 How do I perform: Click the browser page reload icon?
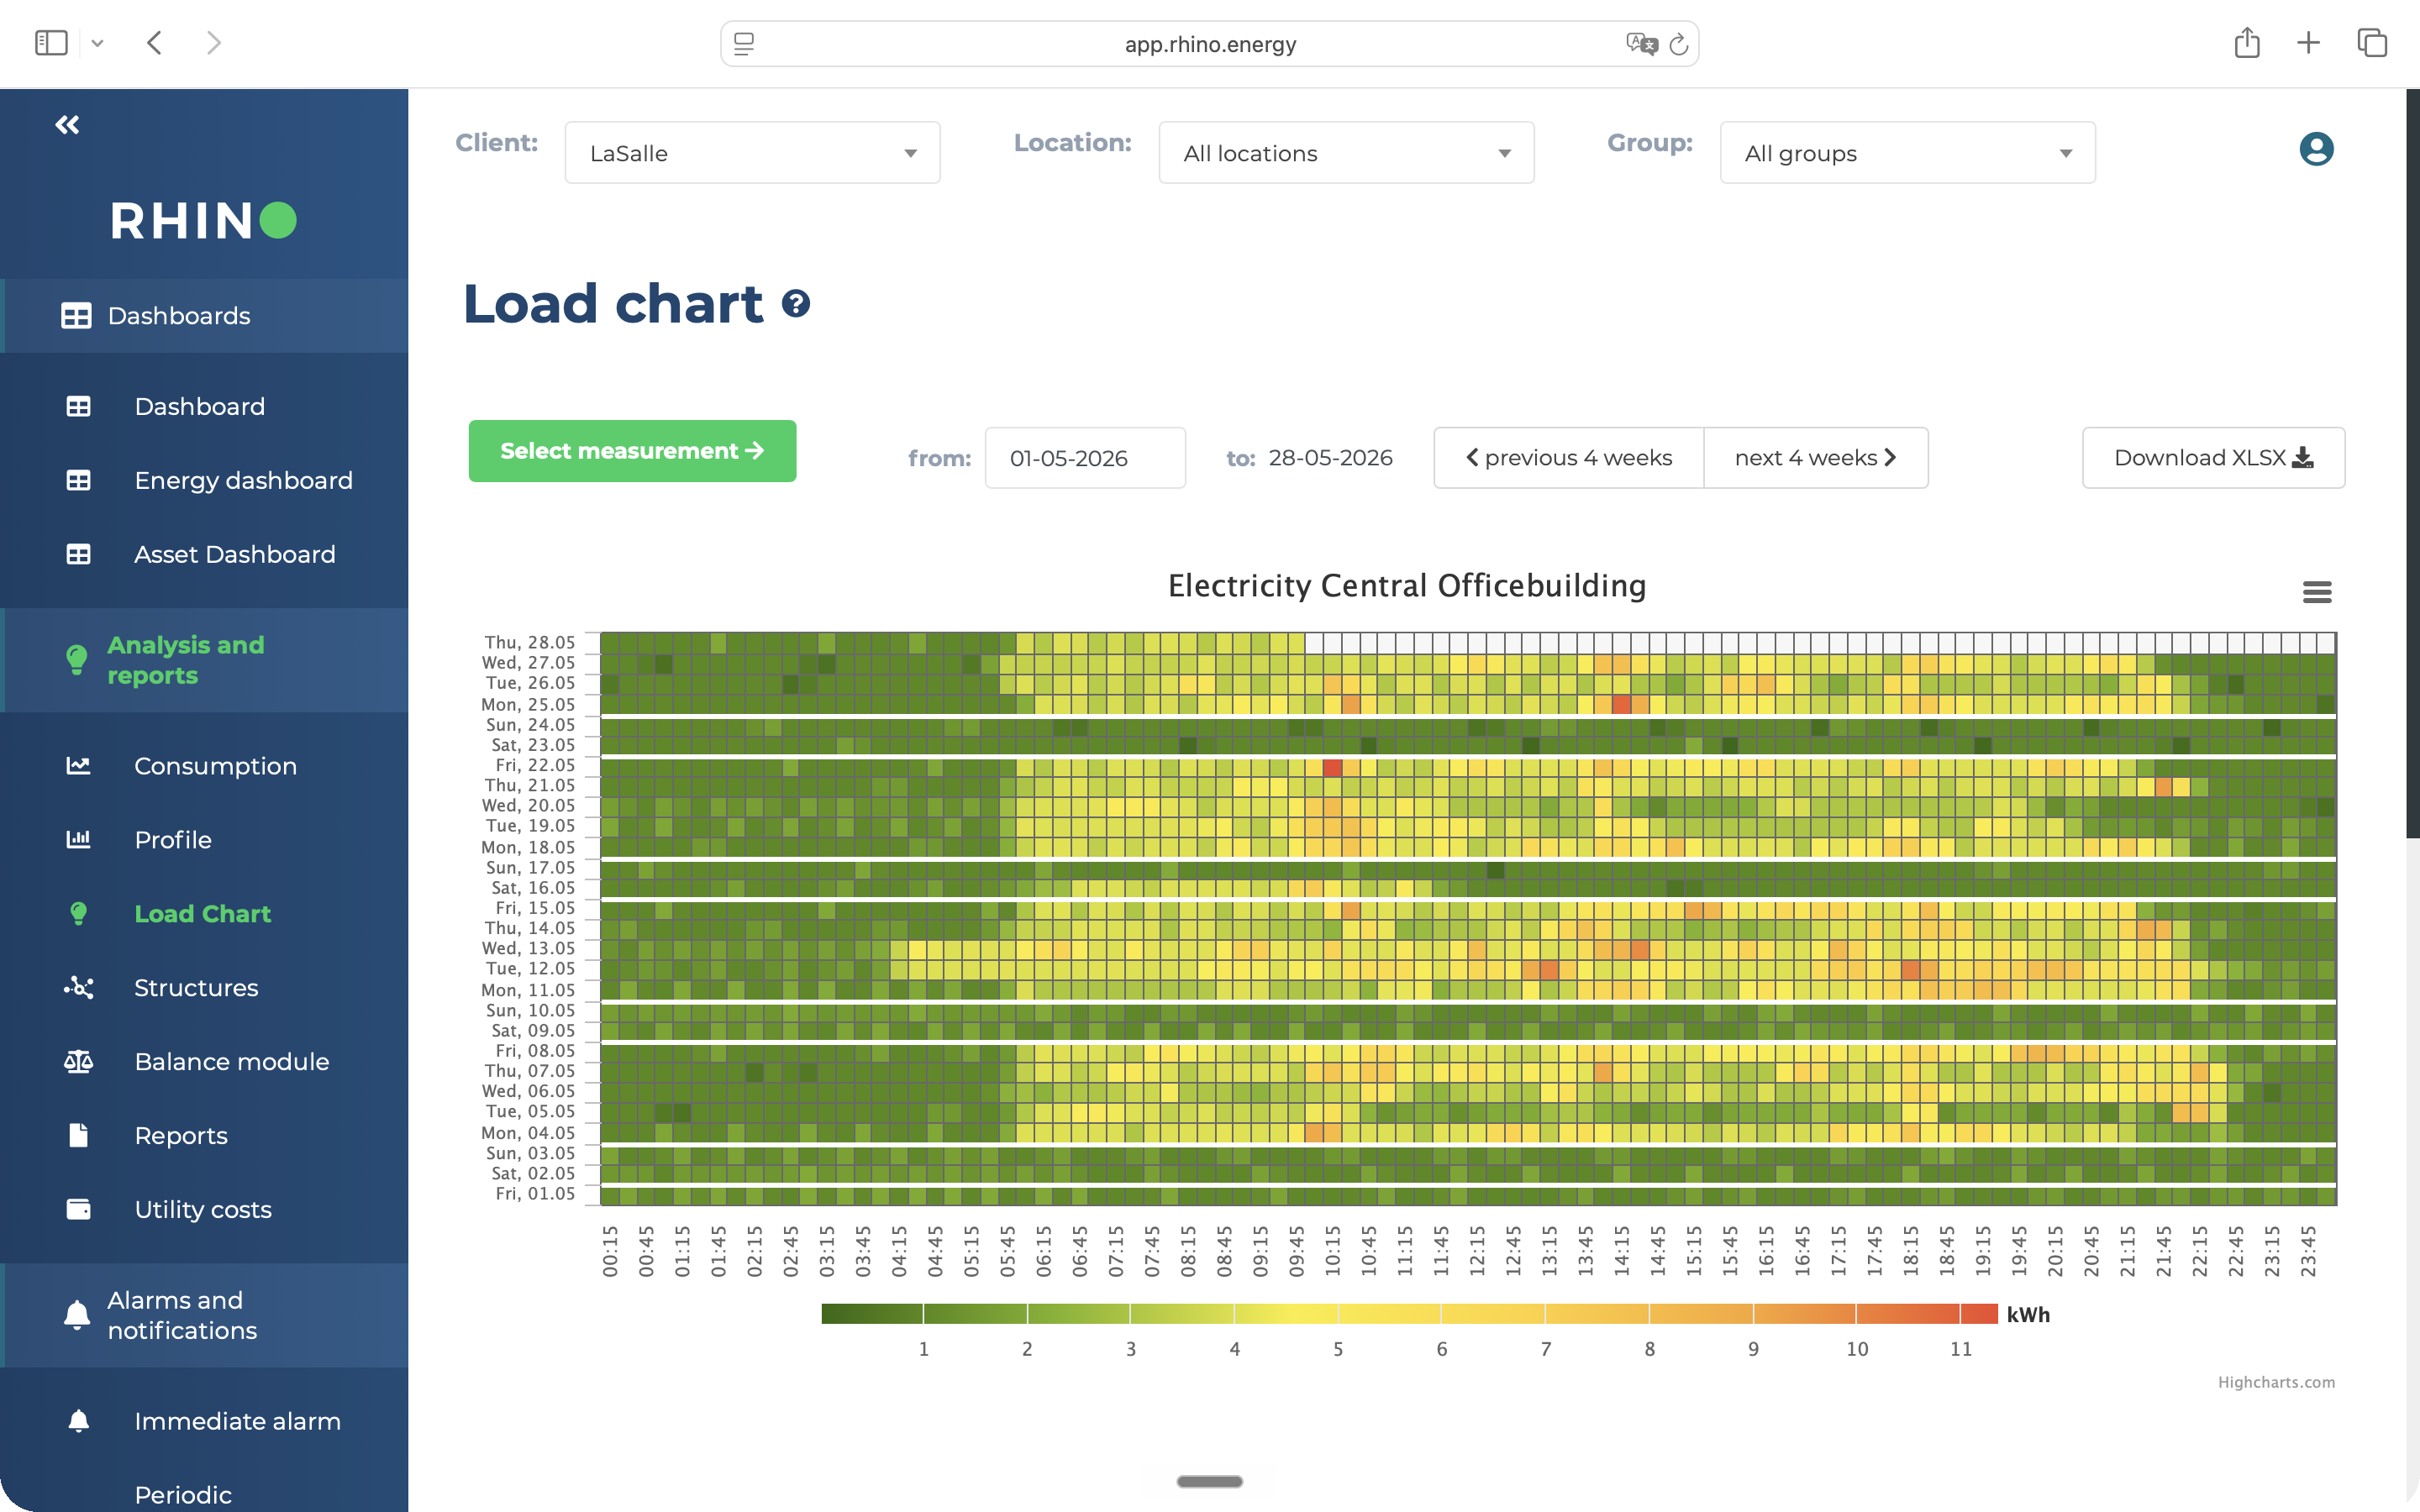[x=1679, y=44]
